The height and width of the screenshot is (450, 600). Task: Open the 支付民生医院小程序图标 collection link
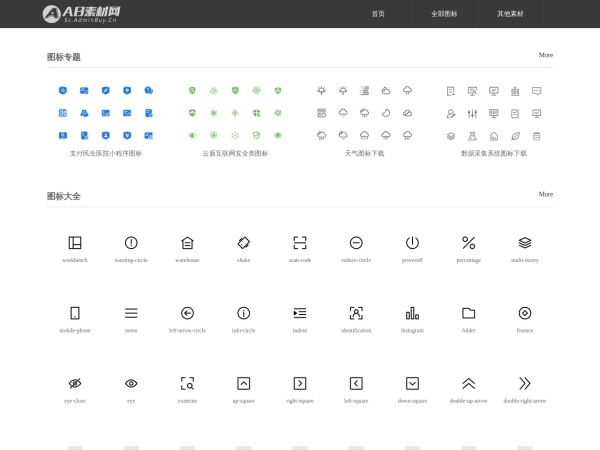point(106,153)
